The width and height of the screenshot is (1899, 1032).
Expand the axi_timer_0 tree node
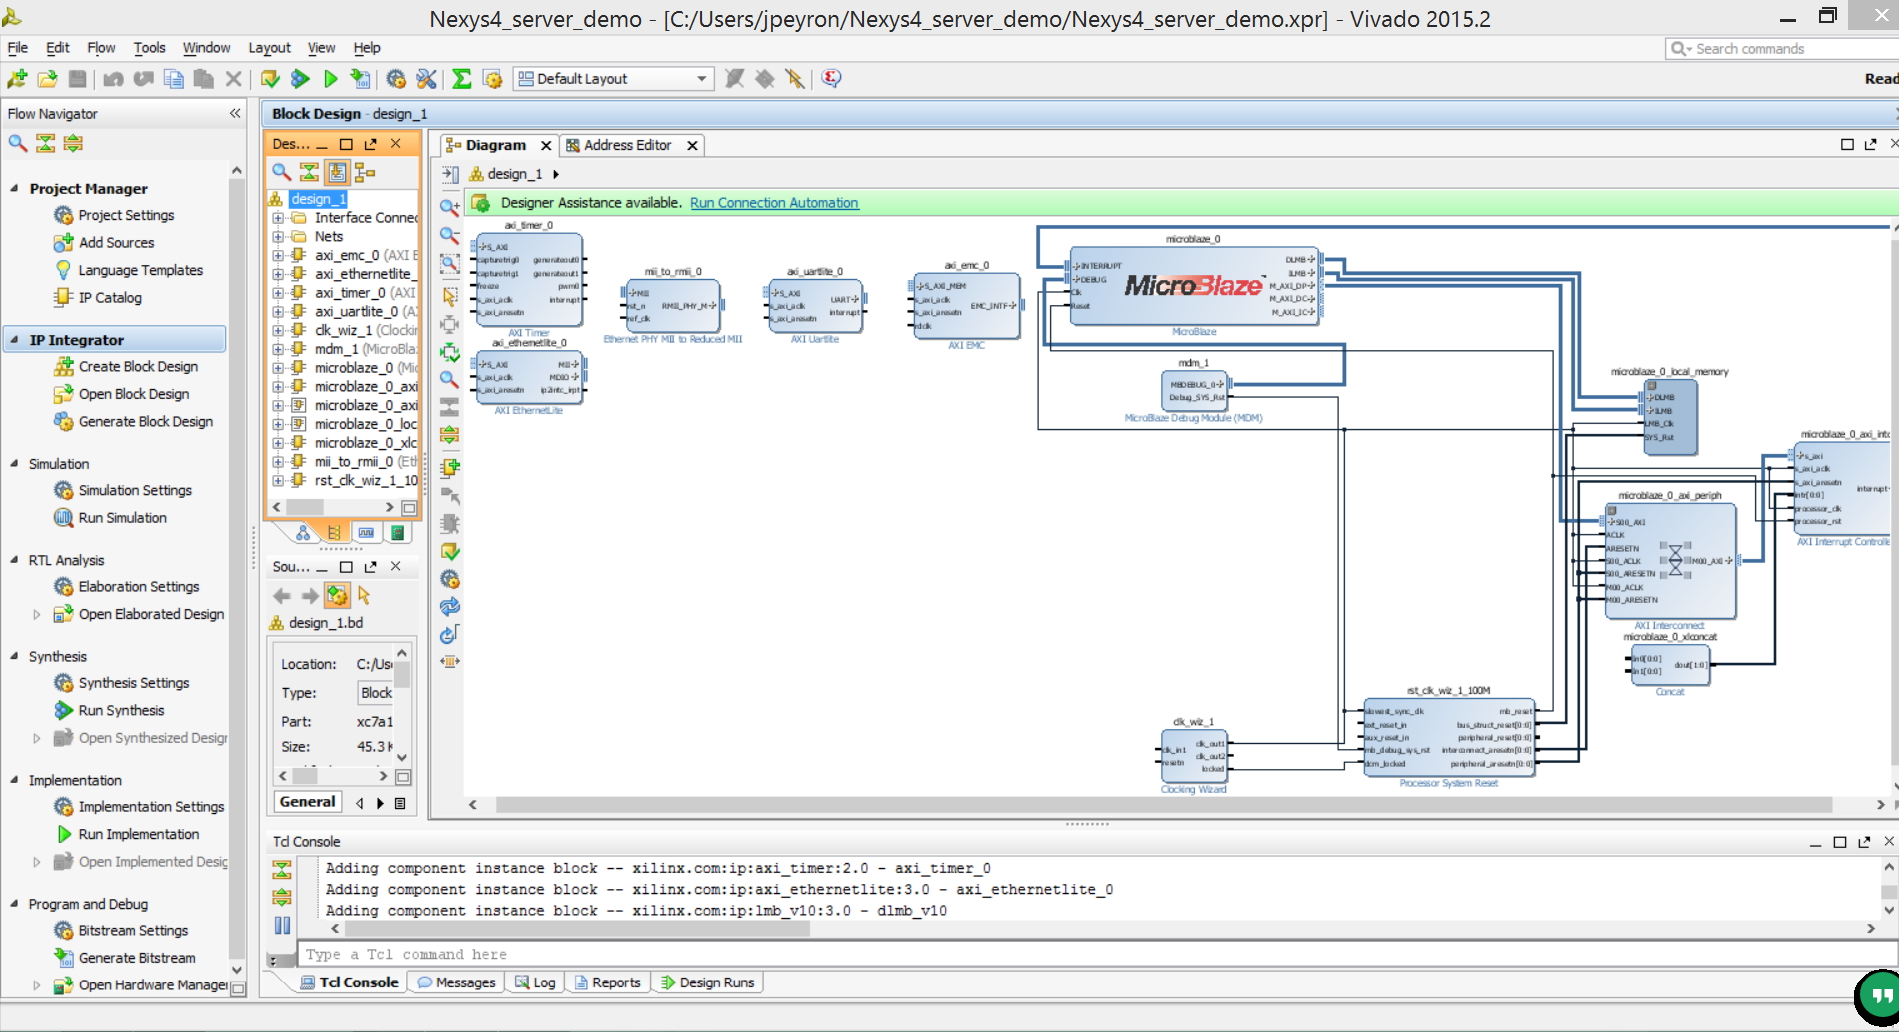[x=278, y=293]
